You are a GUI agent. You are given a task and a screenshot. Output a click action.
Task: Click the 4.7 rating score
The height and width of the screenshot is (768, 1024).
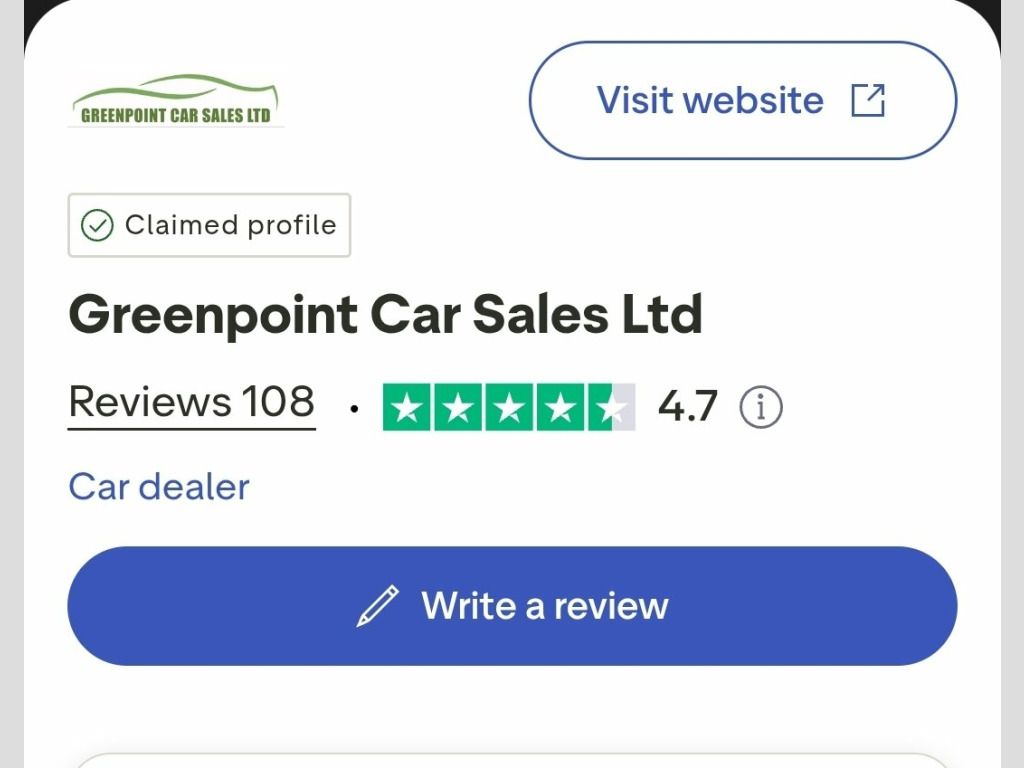(688, 406)
